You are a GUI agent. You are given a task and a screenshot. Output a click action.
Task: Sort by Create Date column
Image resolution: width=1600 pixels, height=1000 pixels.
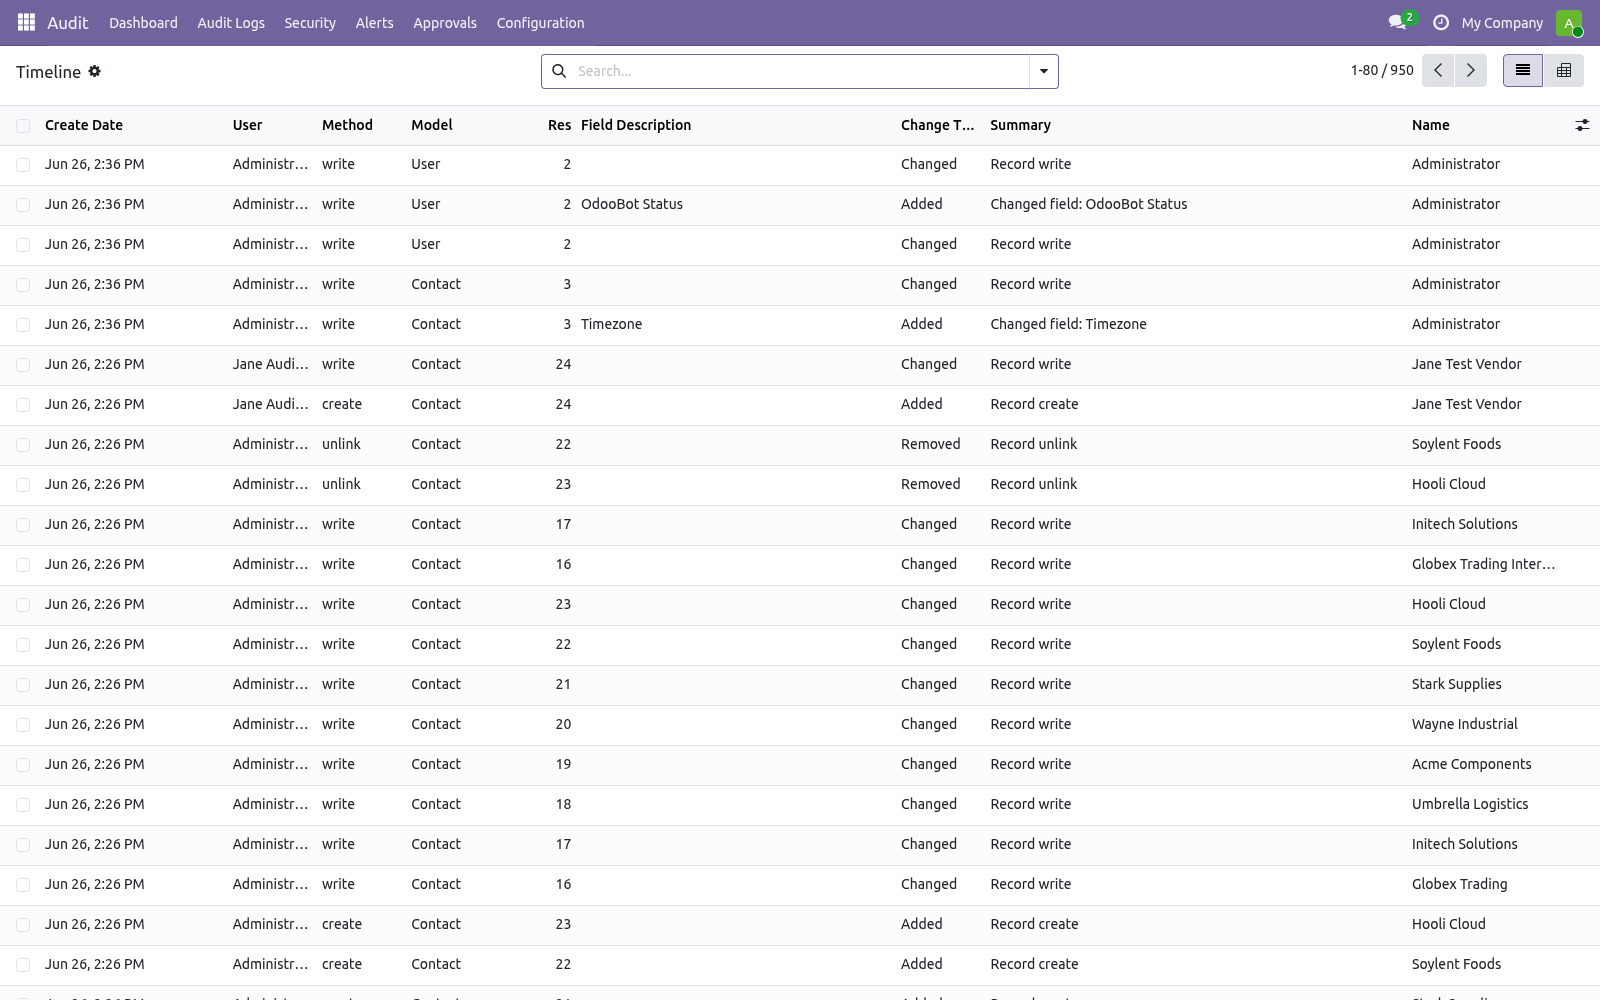click(84, 125)
